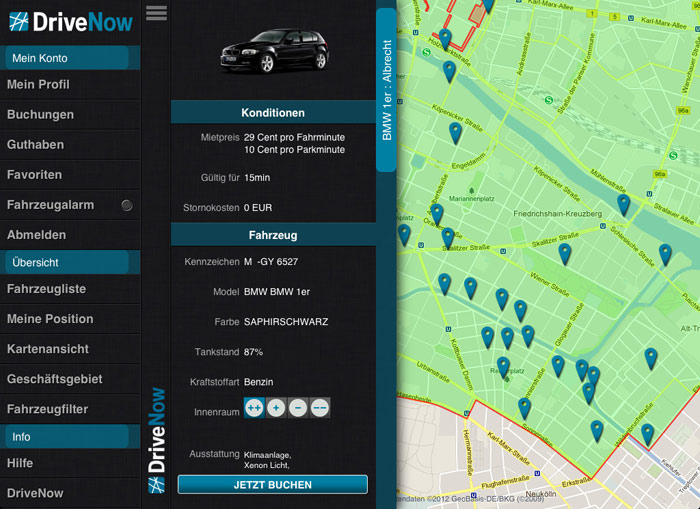This screenshot has width=700, height=509.
Task: Select the car pin right of Skalitzer Straße label
Action: (564, 254)
